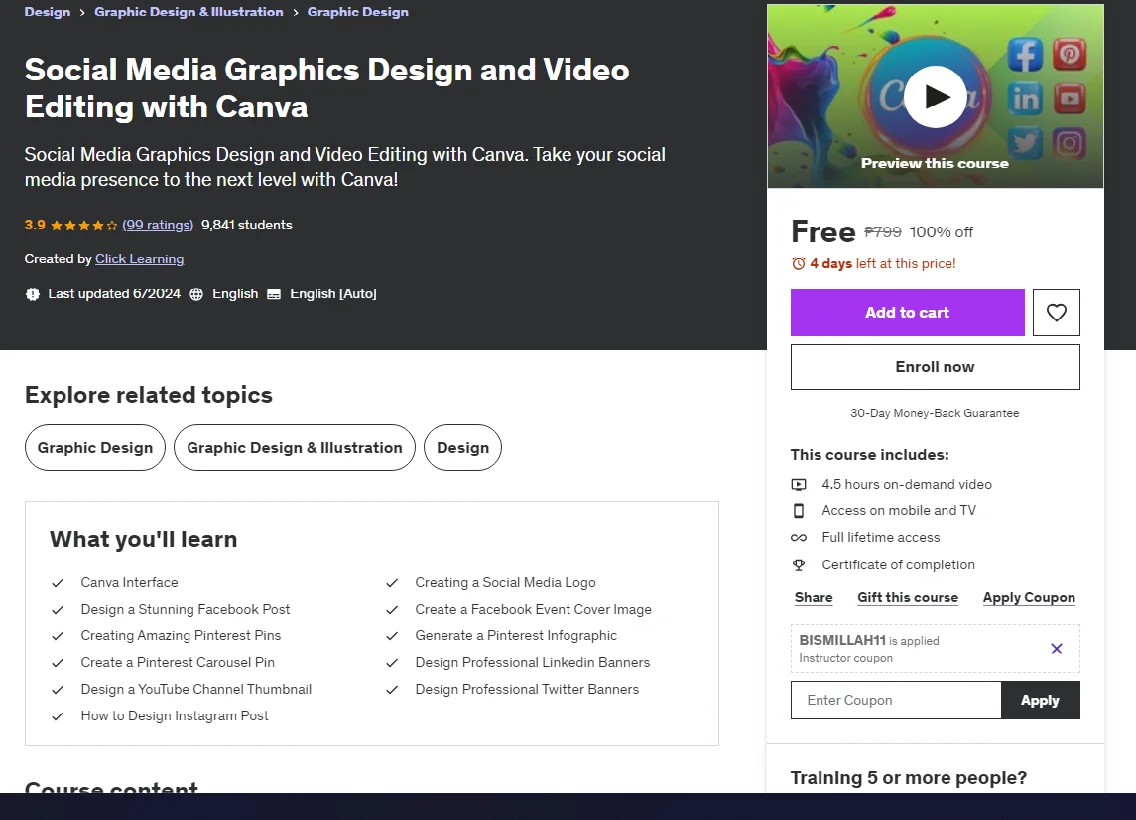Open Click Learning instructor profile
1136x820 pixels.
[139, 259]
